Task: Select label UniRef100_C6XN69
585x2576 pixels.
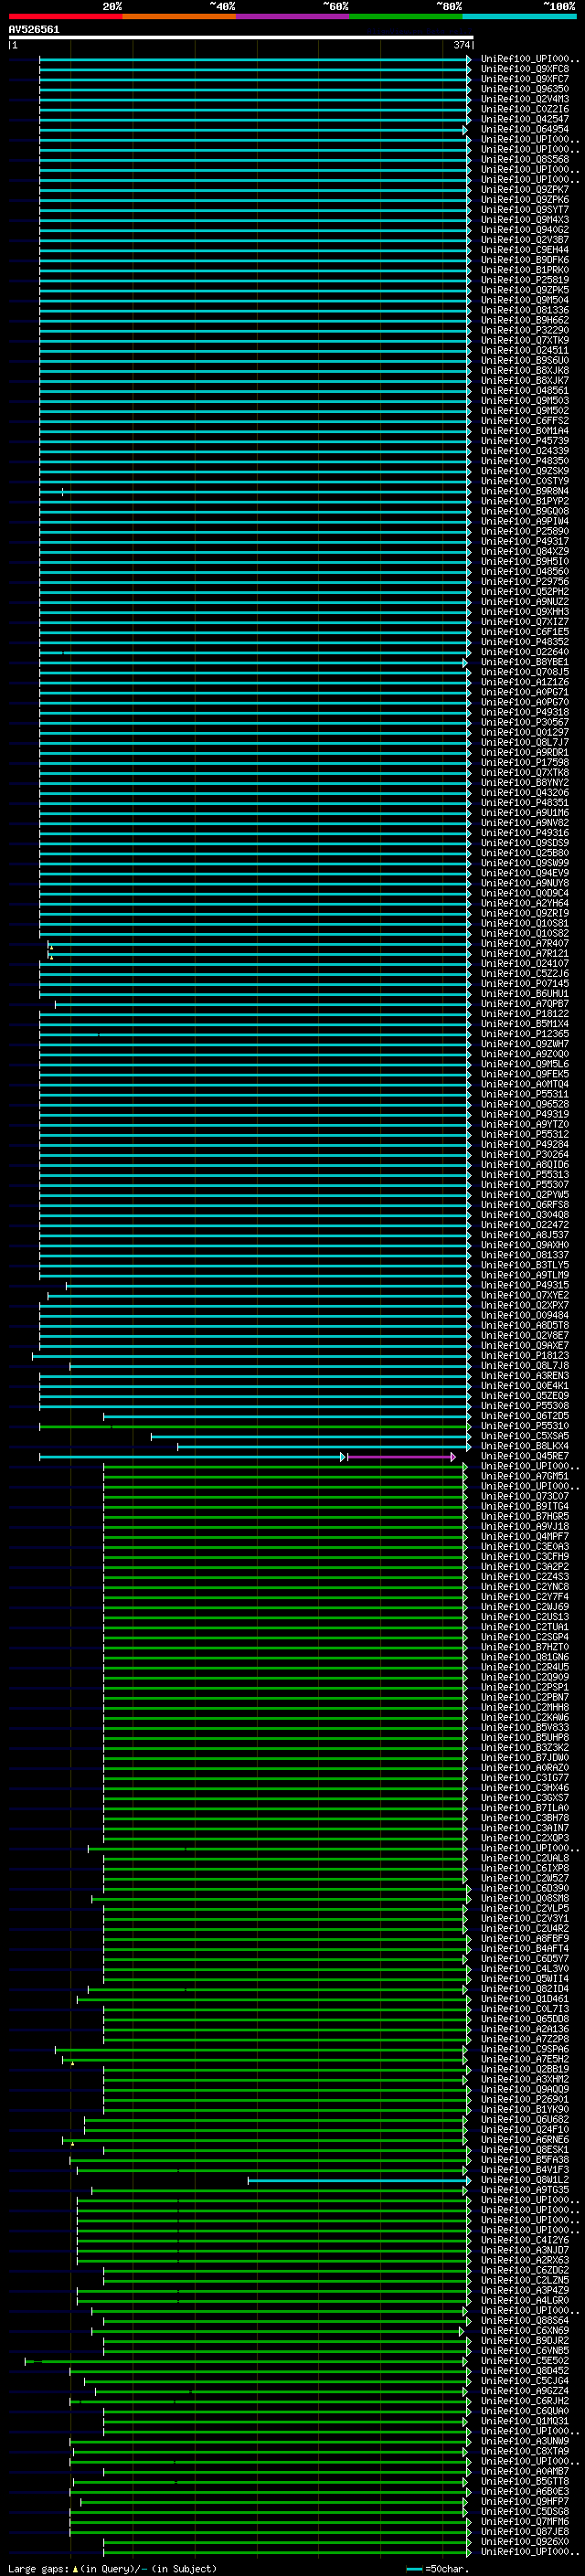Action: 524,2330
